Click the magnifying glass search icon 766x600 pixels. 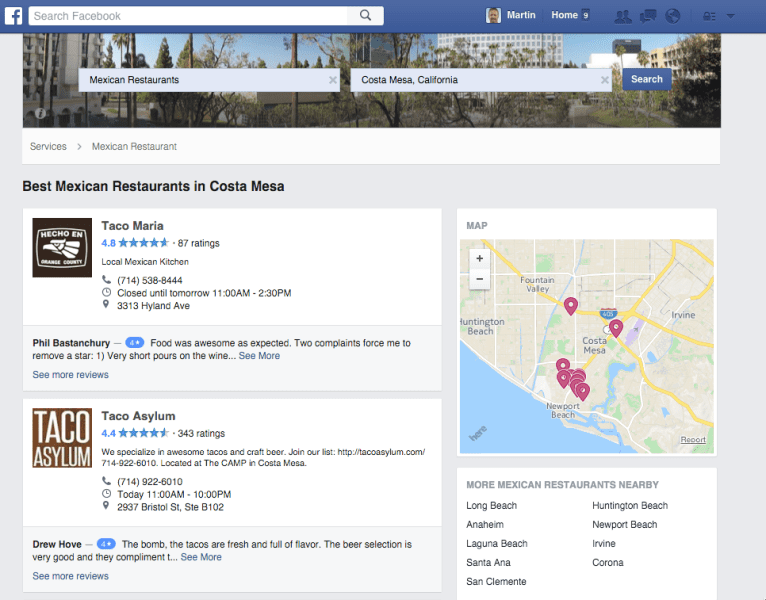(x=365, y=16)
